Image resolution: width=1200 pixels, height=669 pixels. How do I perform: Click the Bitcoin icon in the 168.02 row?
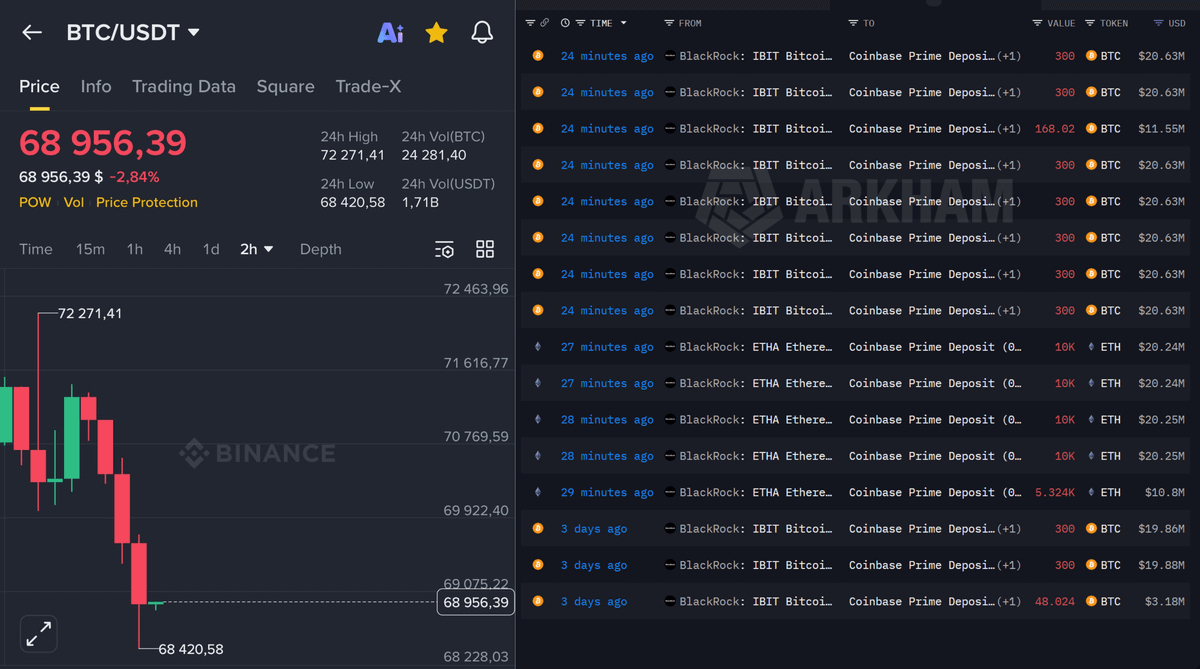click(x=538, y=129)
